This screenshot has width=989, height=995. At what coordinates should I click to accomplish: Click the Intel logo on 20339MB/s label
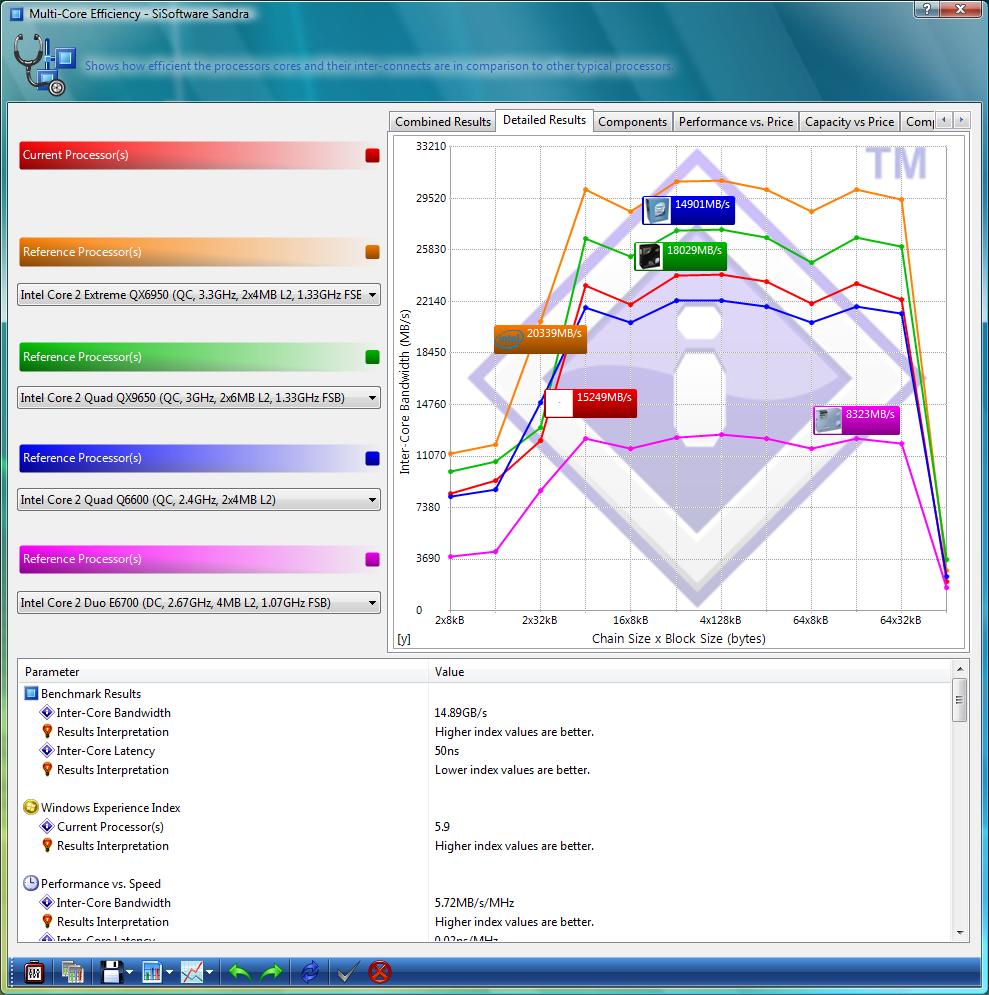click(x=509, y=339)
